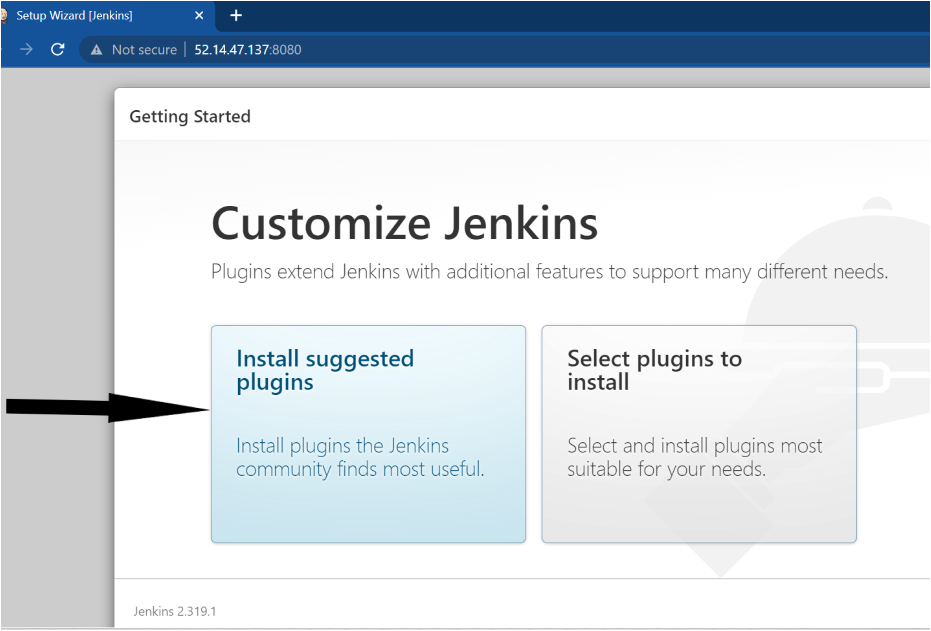Screen dimensions: 931x631
Task: Click the Jenkins 2.319.1 version text
Action: pyautogui.click(x=175, y=611)
